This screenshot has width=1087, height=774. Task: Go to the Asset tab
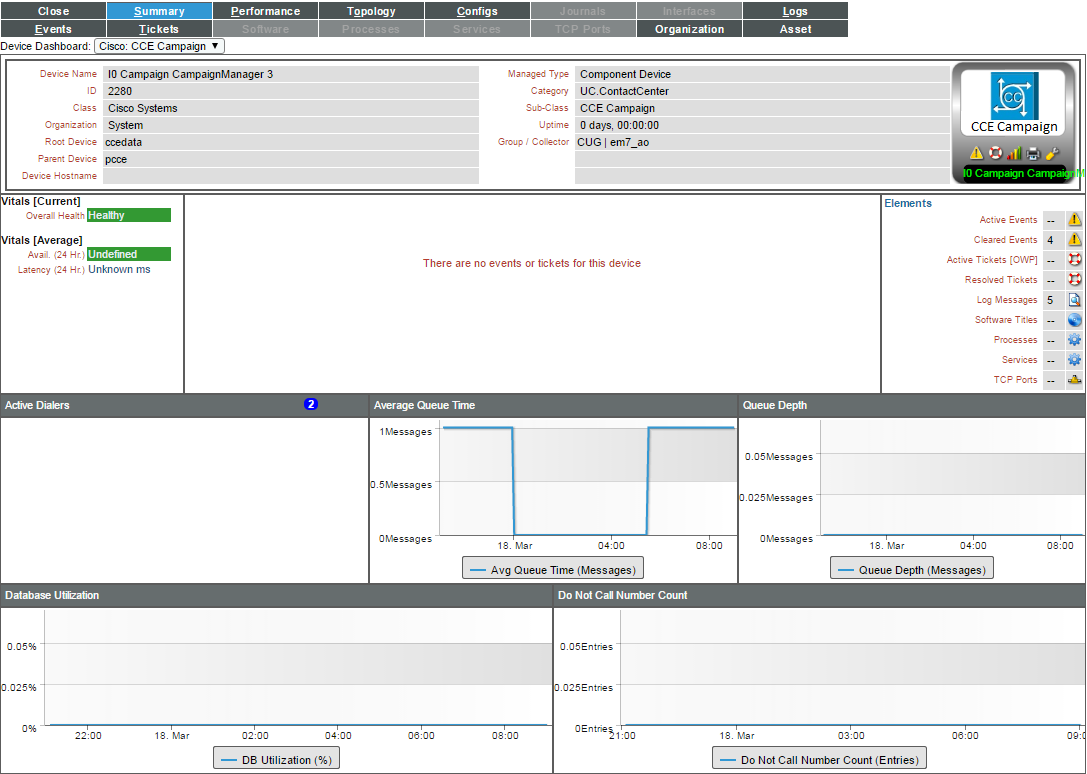(795, 29)
